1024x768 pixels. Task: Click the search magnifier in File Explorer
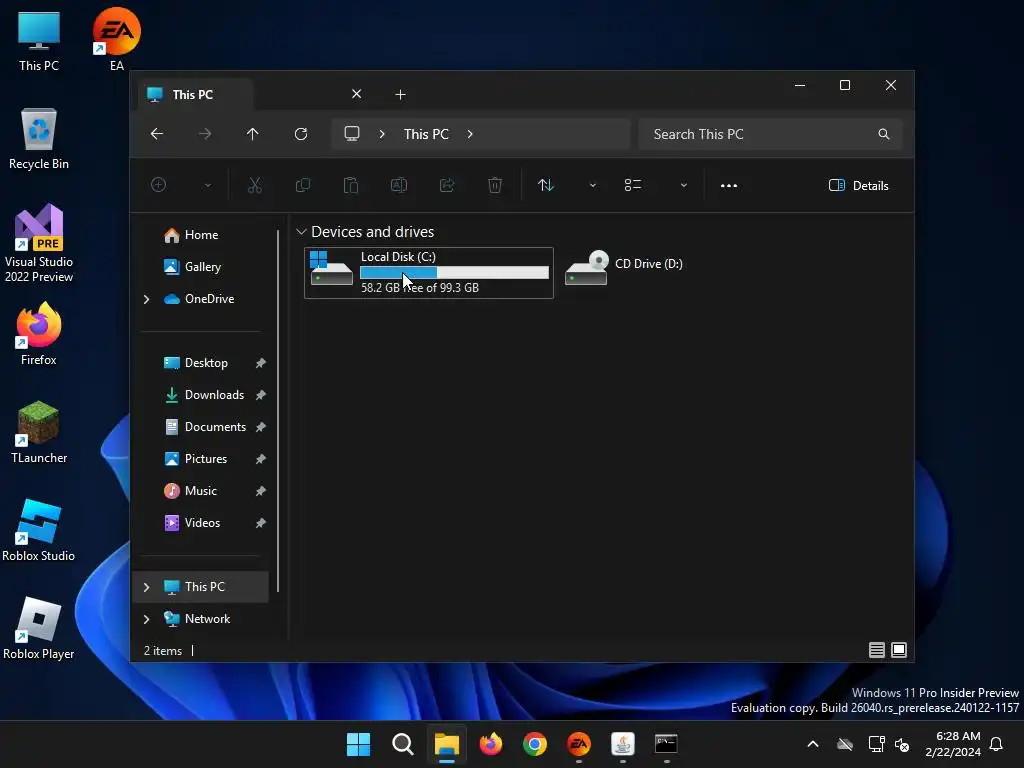(884, 134)
